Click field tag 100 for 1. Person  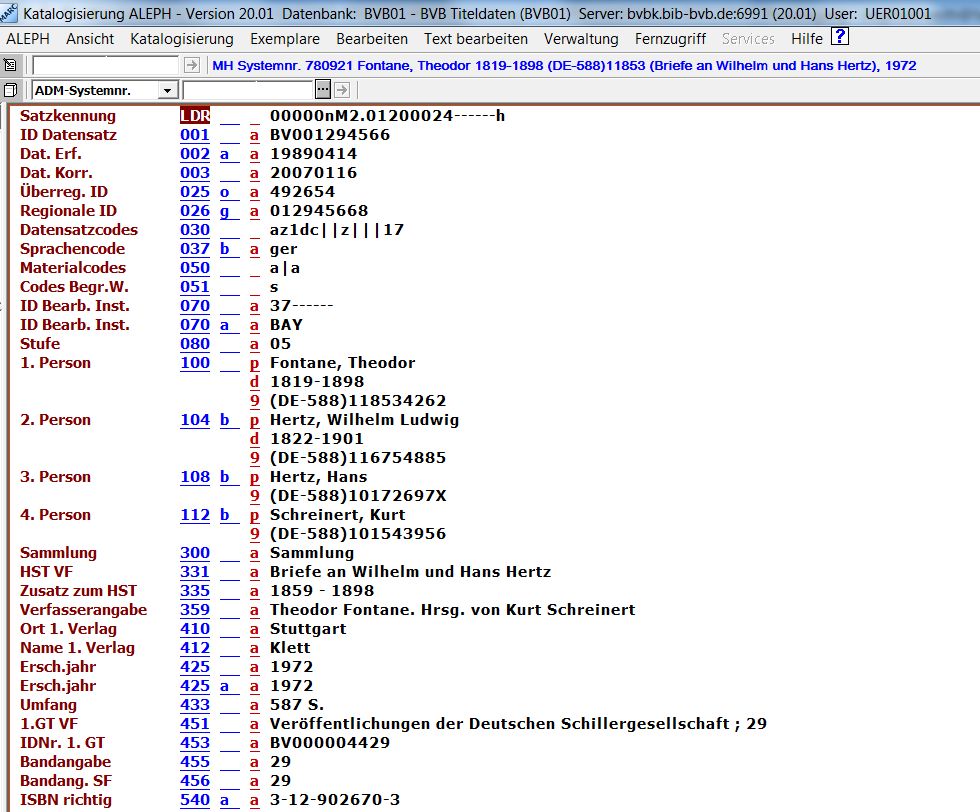(x=195, y=363)
